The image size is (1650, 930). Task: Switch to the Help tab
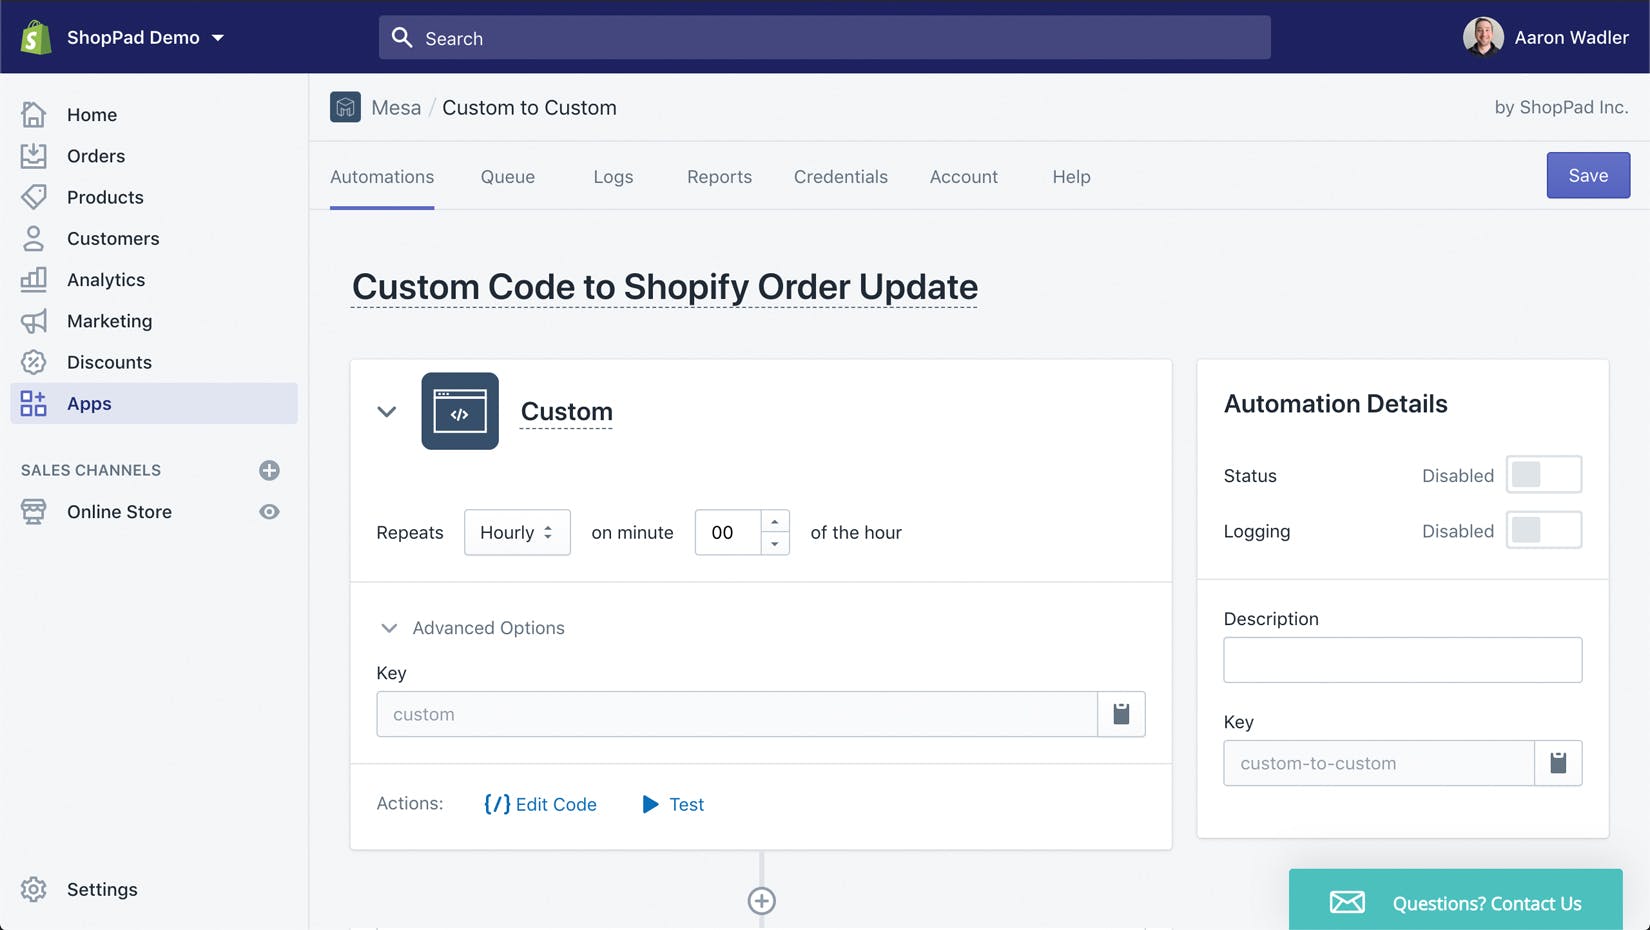[x=1071, y=176]
